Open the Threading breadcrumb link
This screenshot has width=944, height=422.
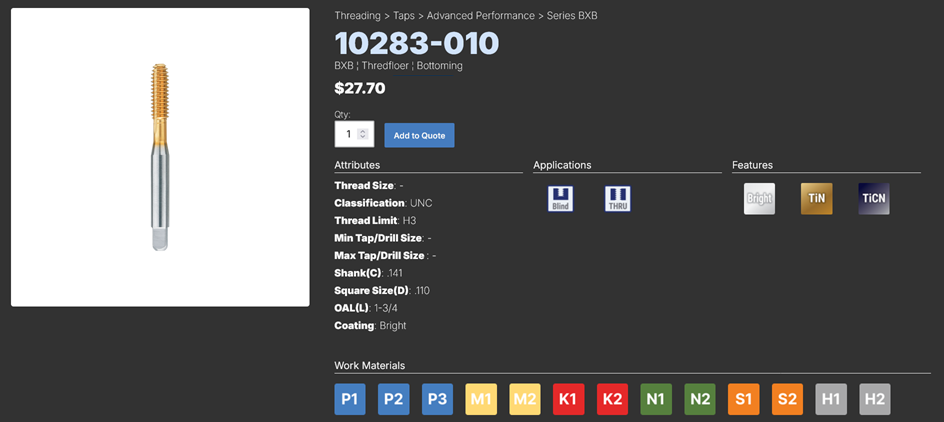357,16
